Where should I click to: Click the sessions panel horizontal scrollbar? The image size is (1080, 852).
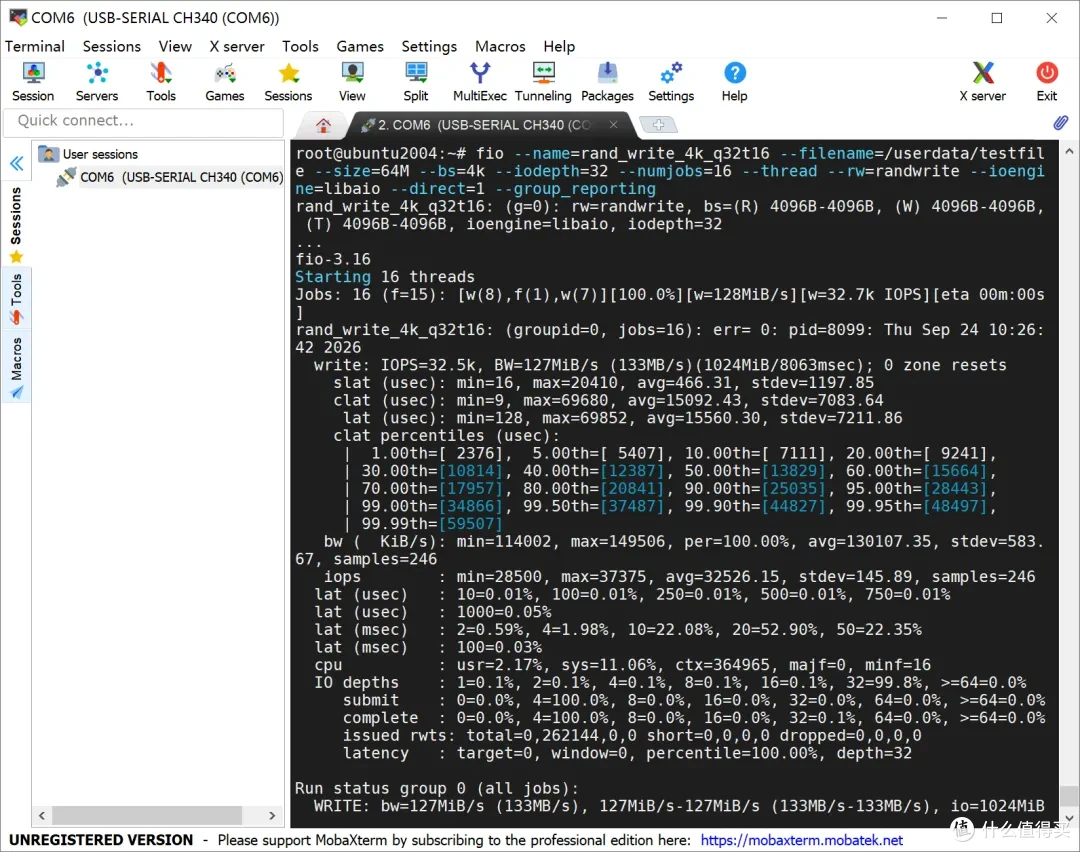147,815
